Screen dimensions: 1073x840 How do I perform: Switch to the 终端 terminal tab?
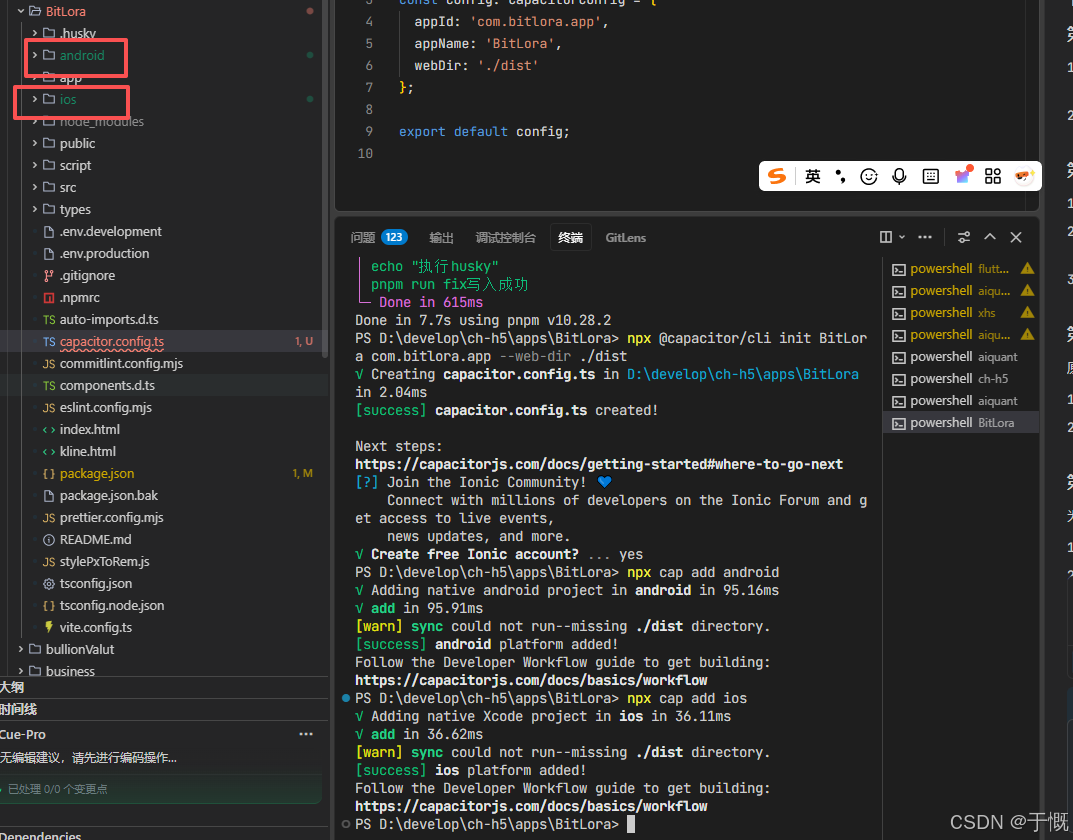click(x=570, y=237)
